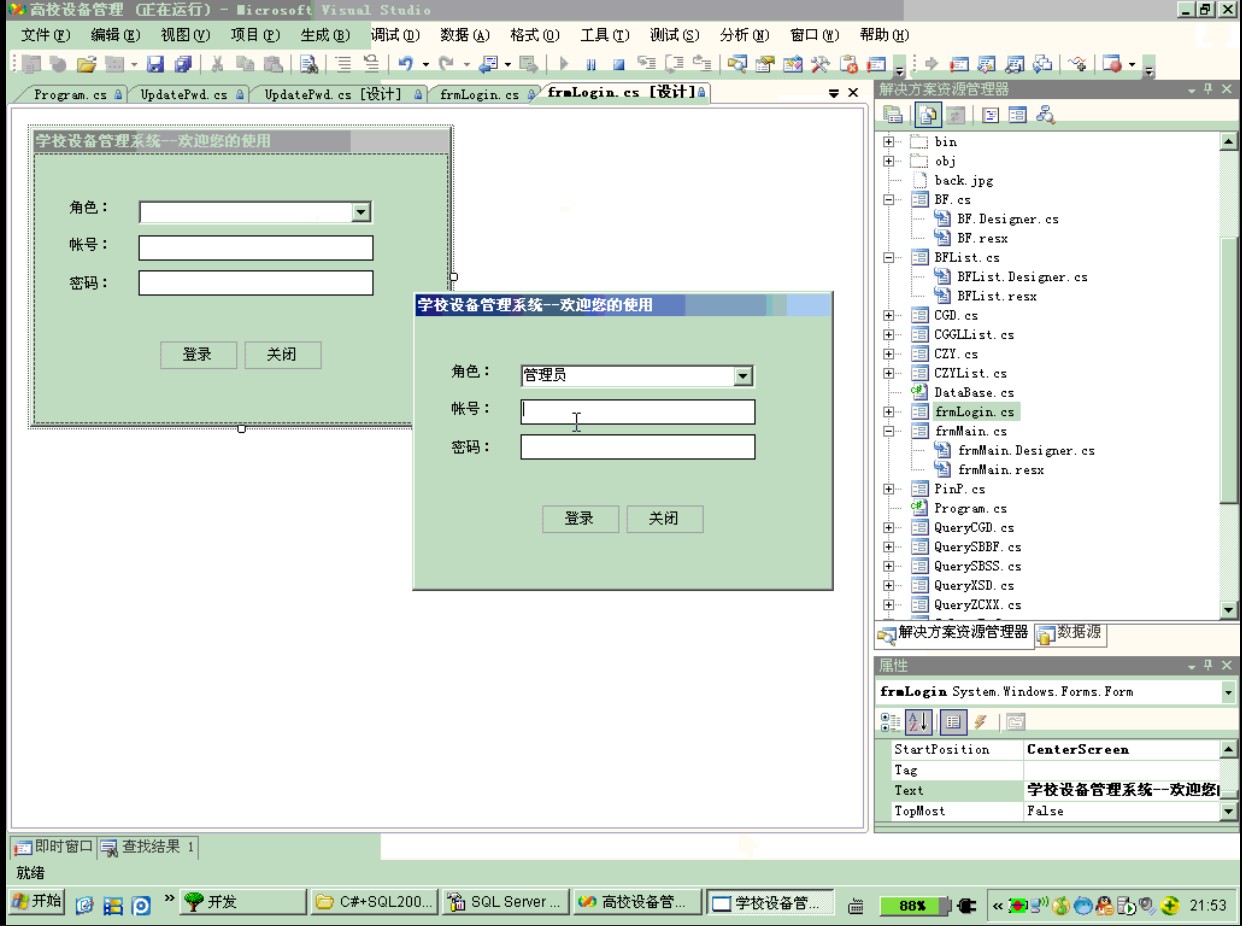The image size is (1242, 926).
Task: Open the 工具(T) menu
Action: pos(605,35)
